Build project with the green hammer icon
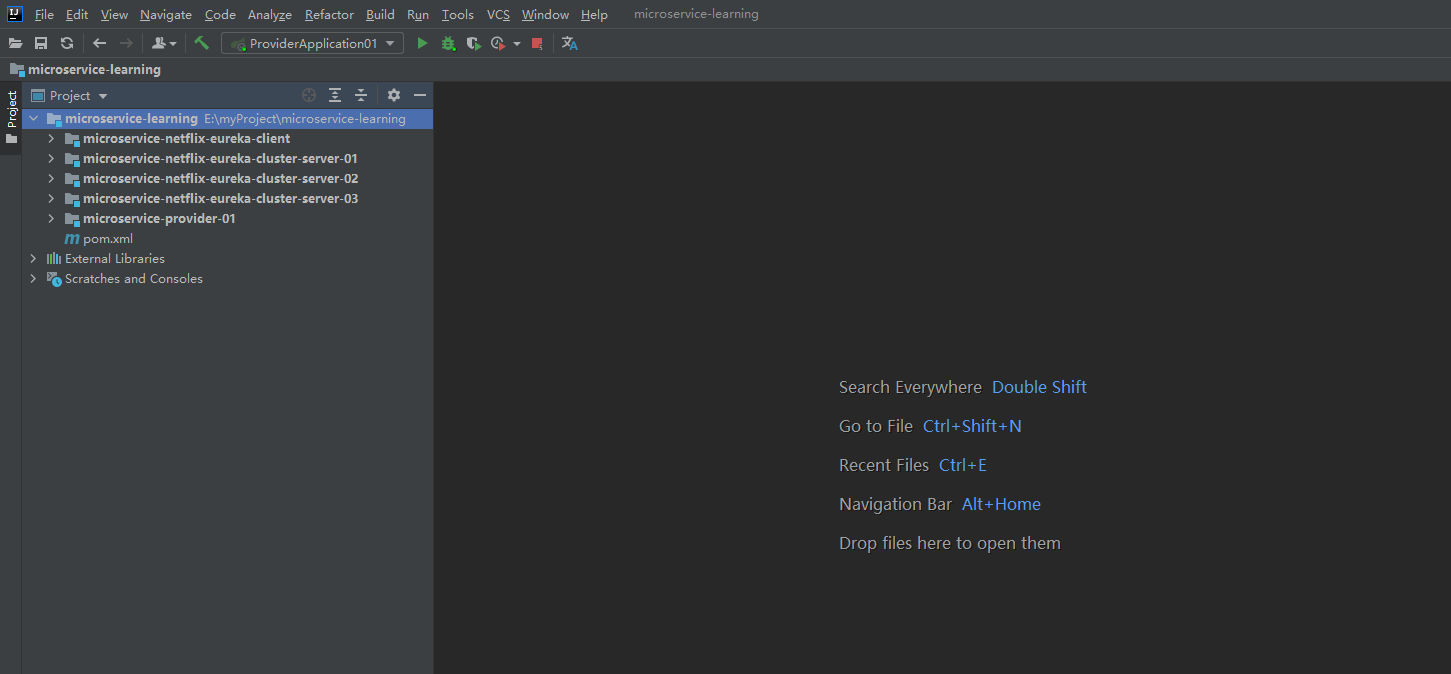 click(201, 43)
